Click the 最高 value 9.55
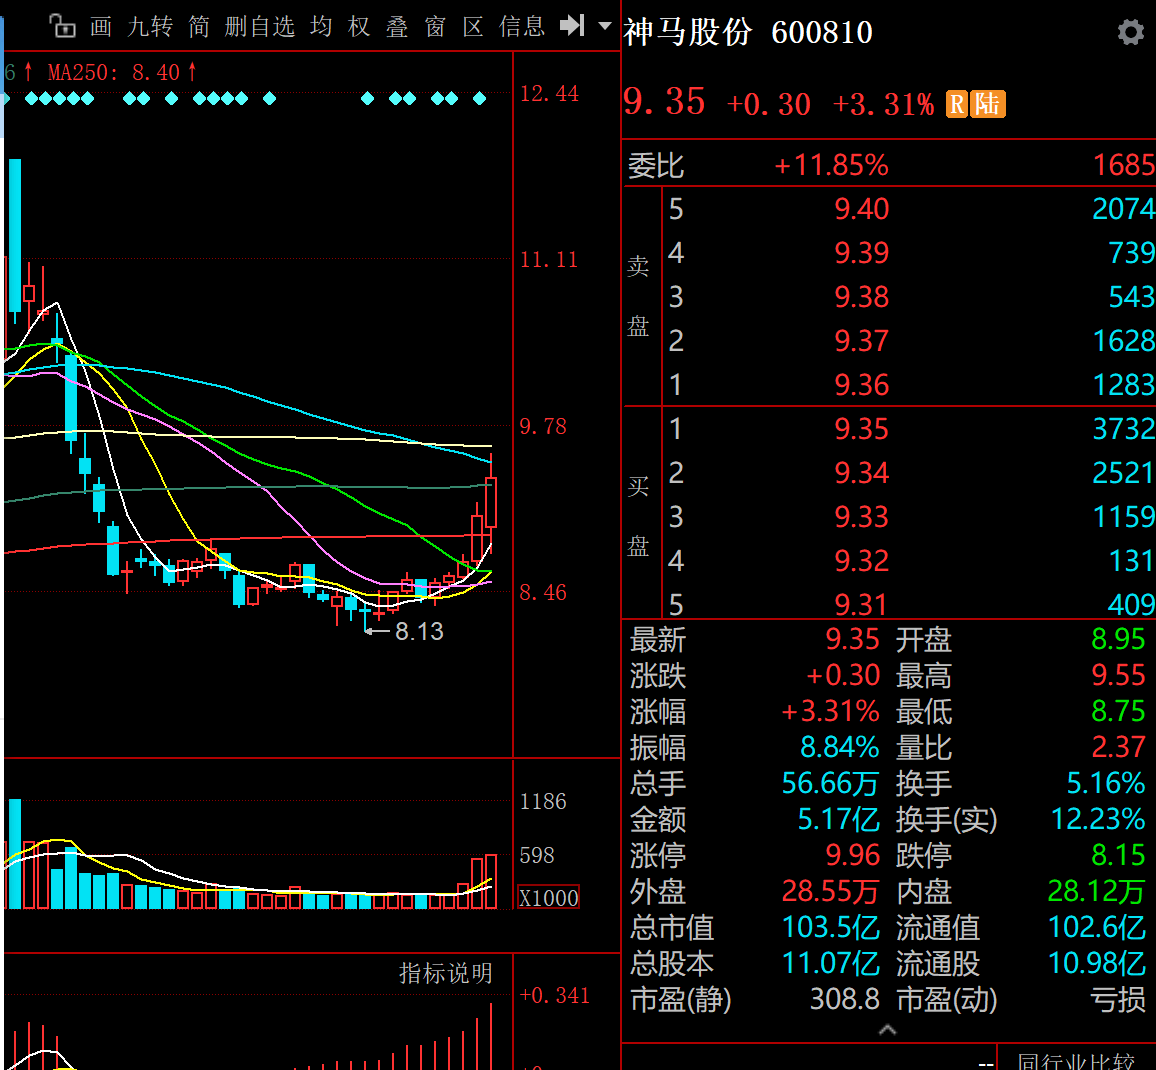1156x1070 pixels. pyautogui.click(x=1118, y=675)
